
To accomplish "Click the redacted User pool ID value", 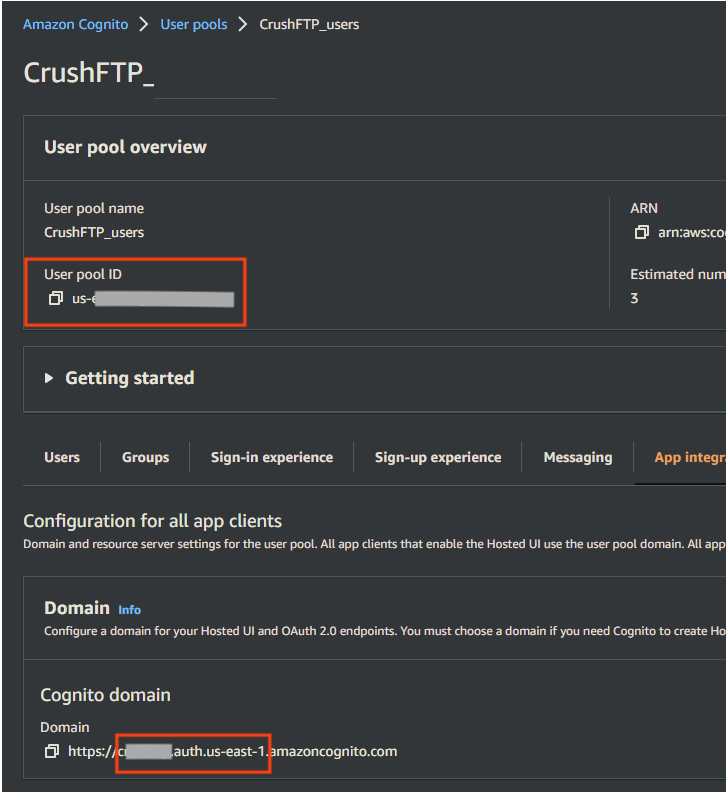I will (x=153, y=299).
